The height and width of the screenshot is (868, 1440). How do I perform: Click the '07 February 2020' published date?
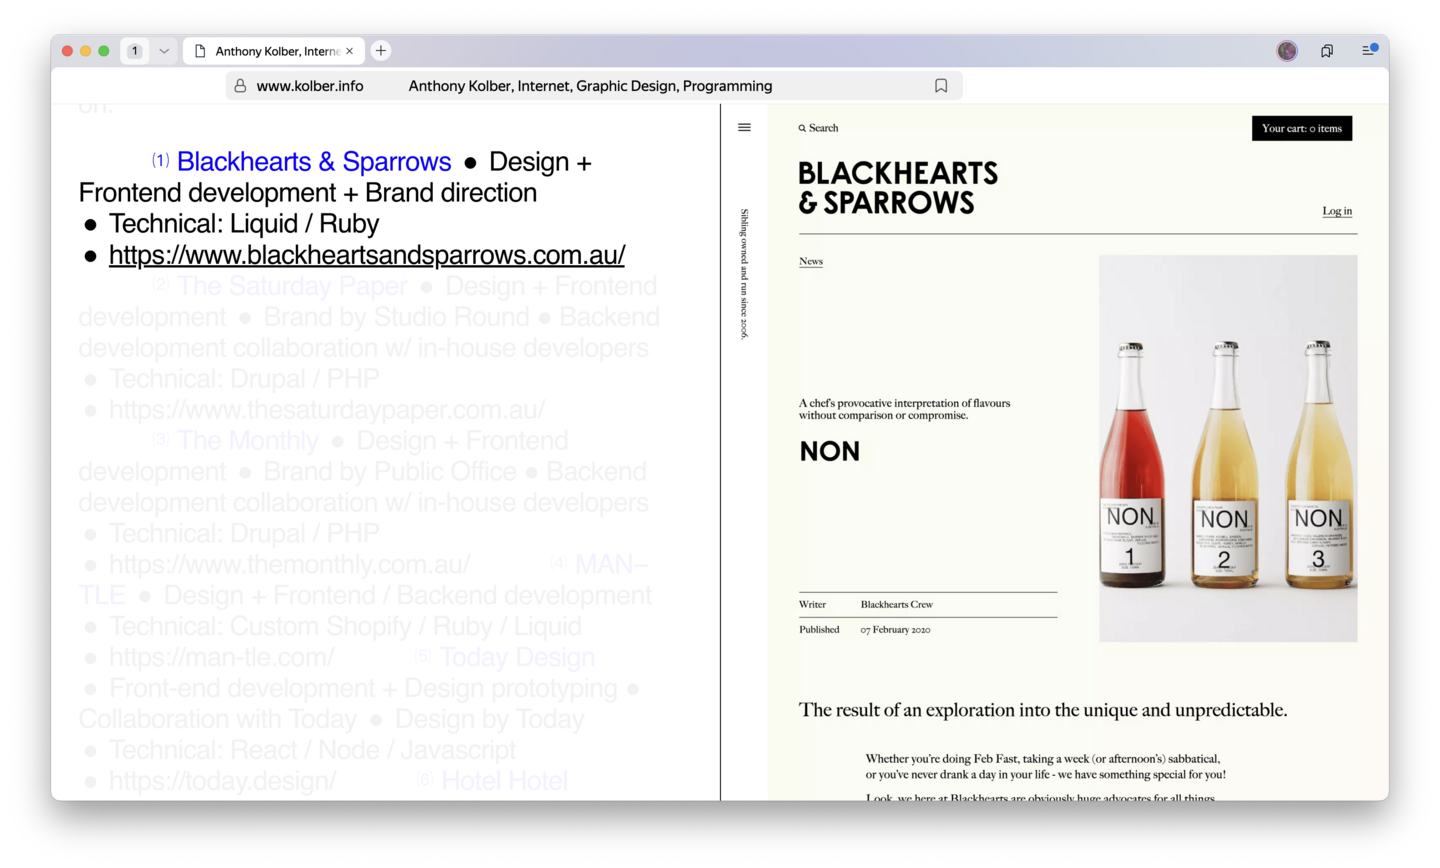point(896,630)
